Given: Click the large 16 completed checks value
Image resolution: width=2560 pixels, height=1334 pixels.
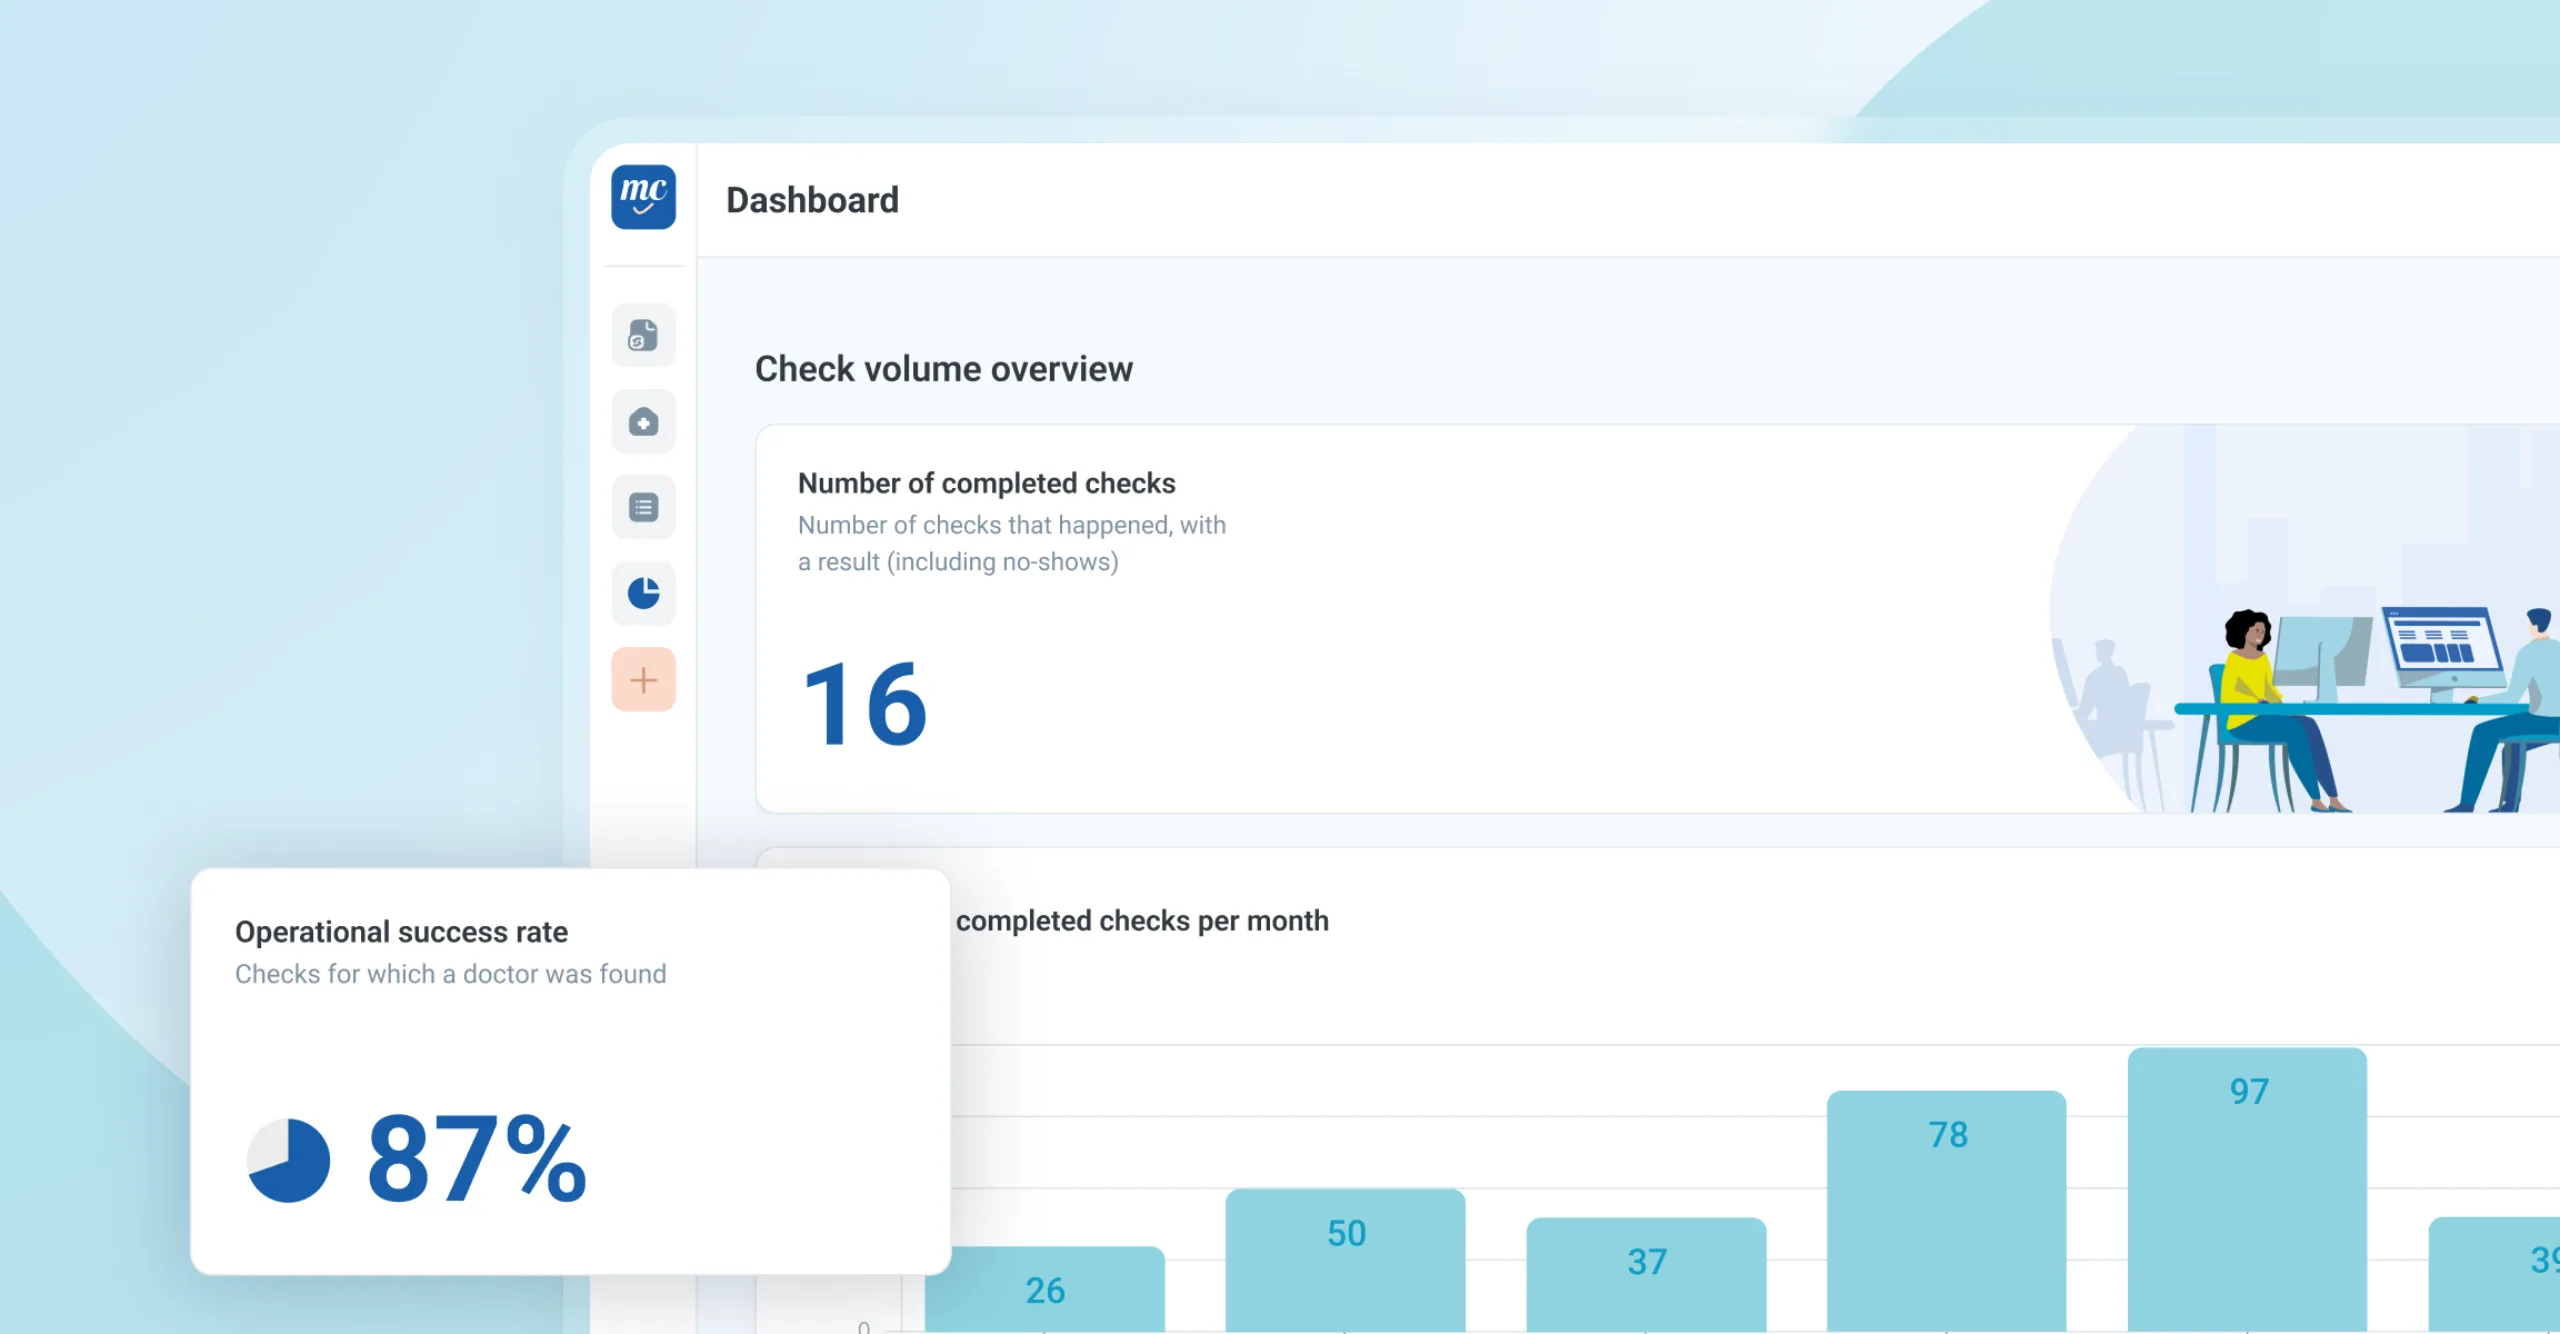Looking at the screenshot, I should click(866, 704).
